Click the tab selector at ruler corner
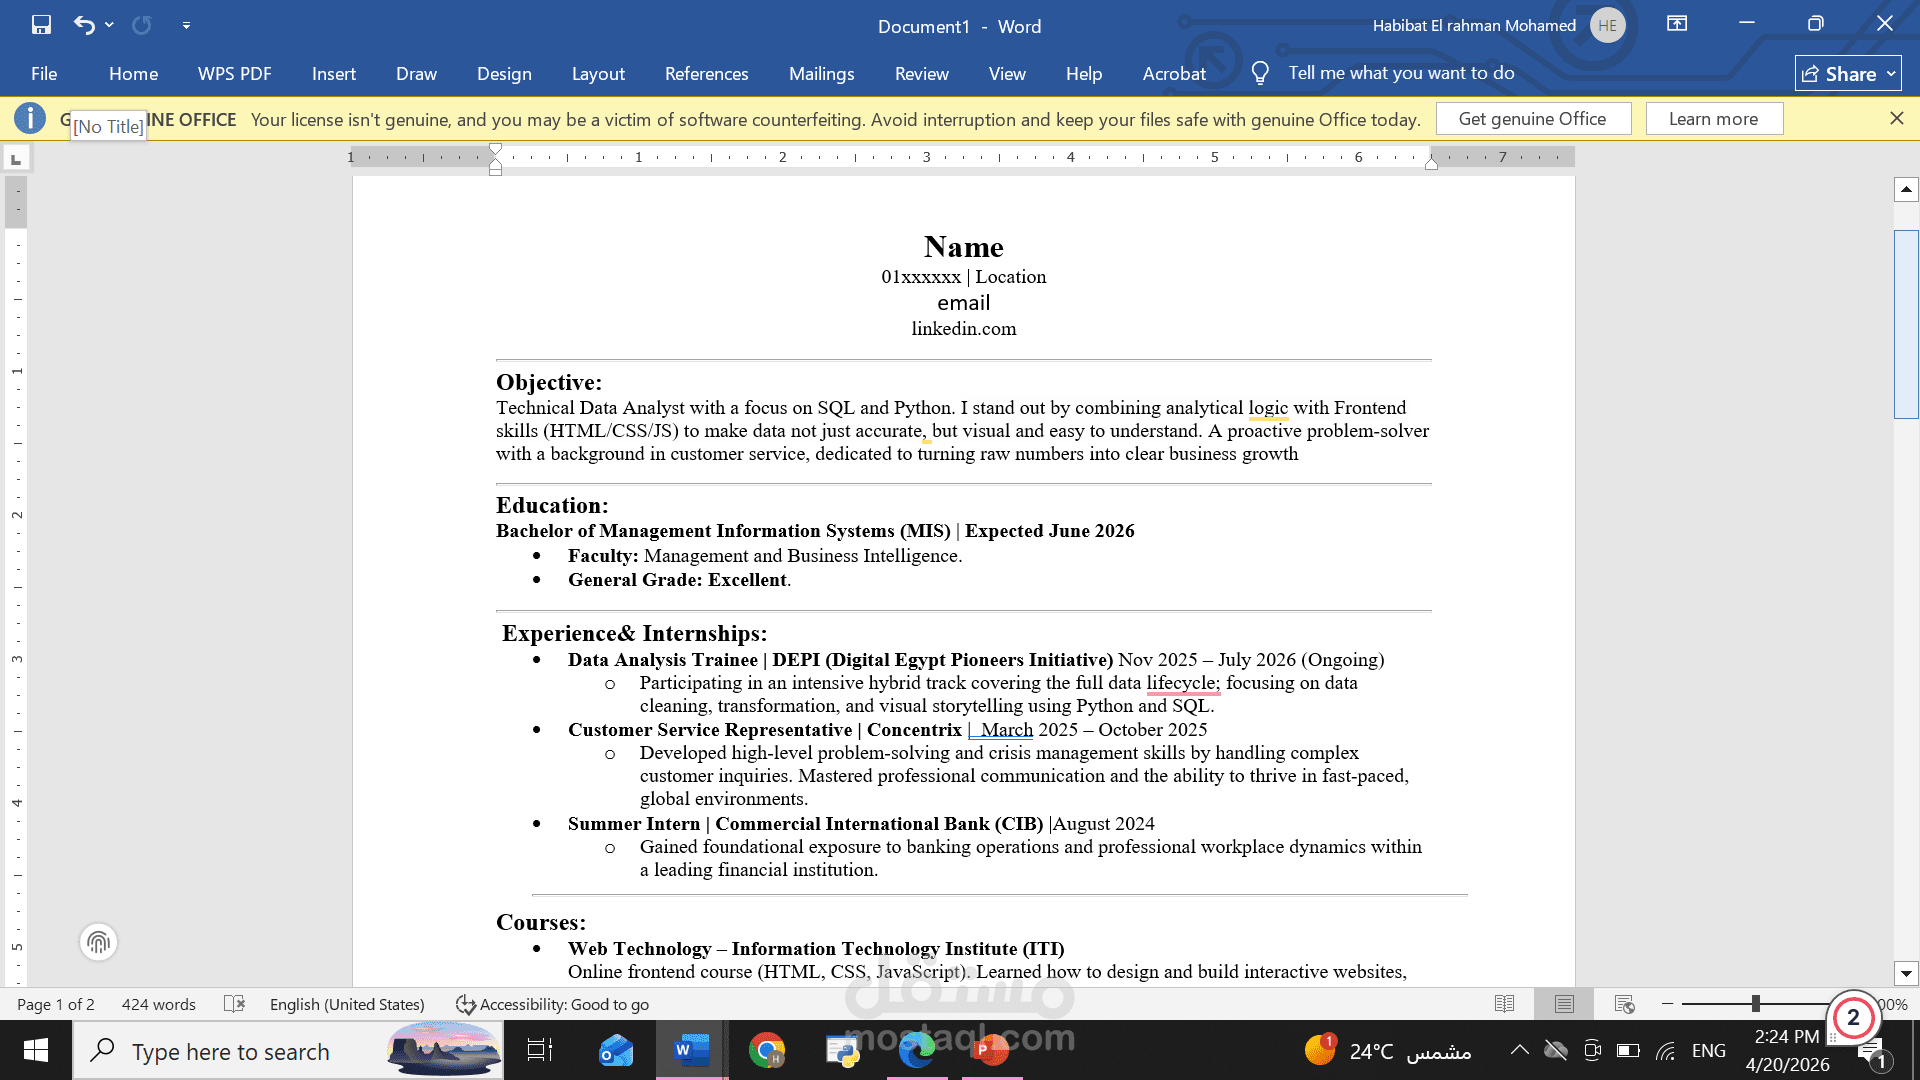This screenshot has width=1920, height=1080. 16,158
